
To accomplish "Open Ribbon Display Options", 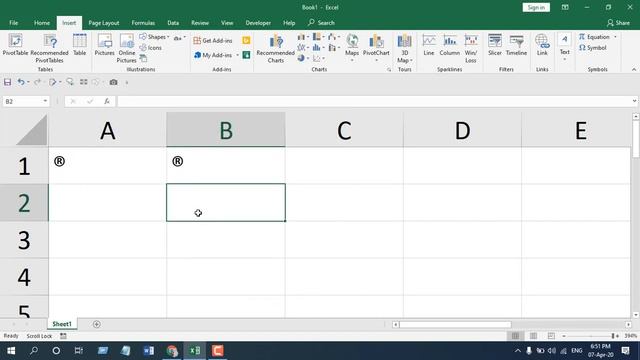I will point(565,7).
